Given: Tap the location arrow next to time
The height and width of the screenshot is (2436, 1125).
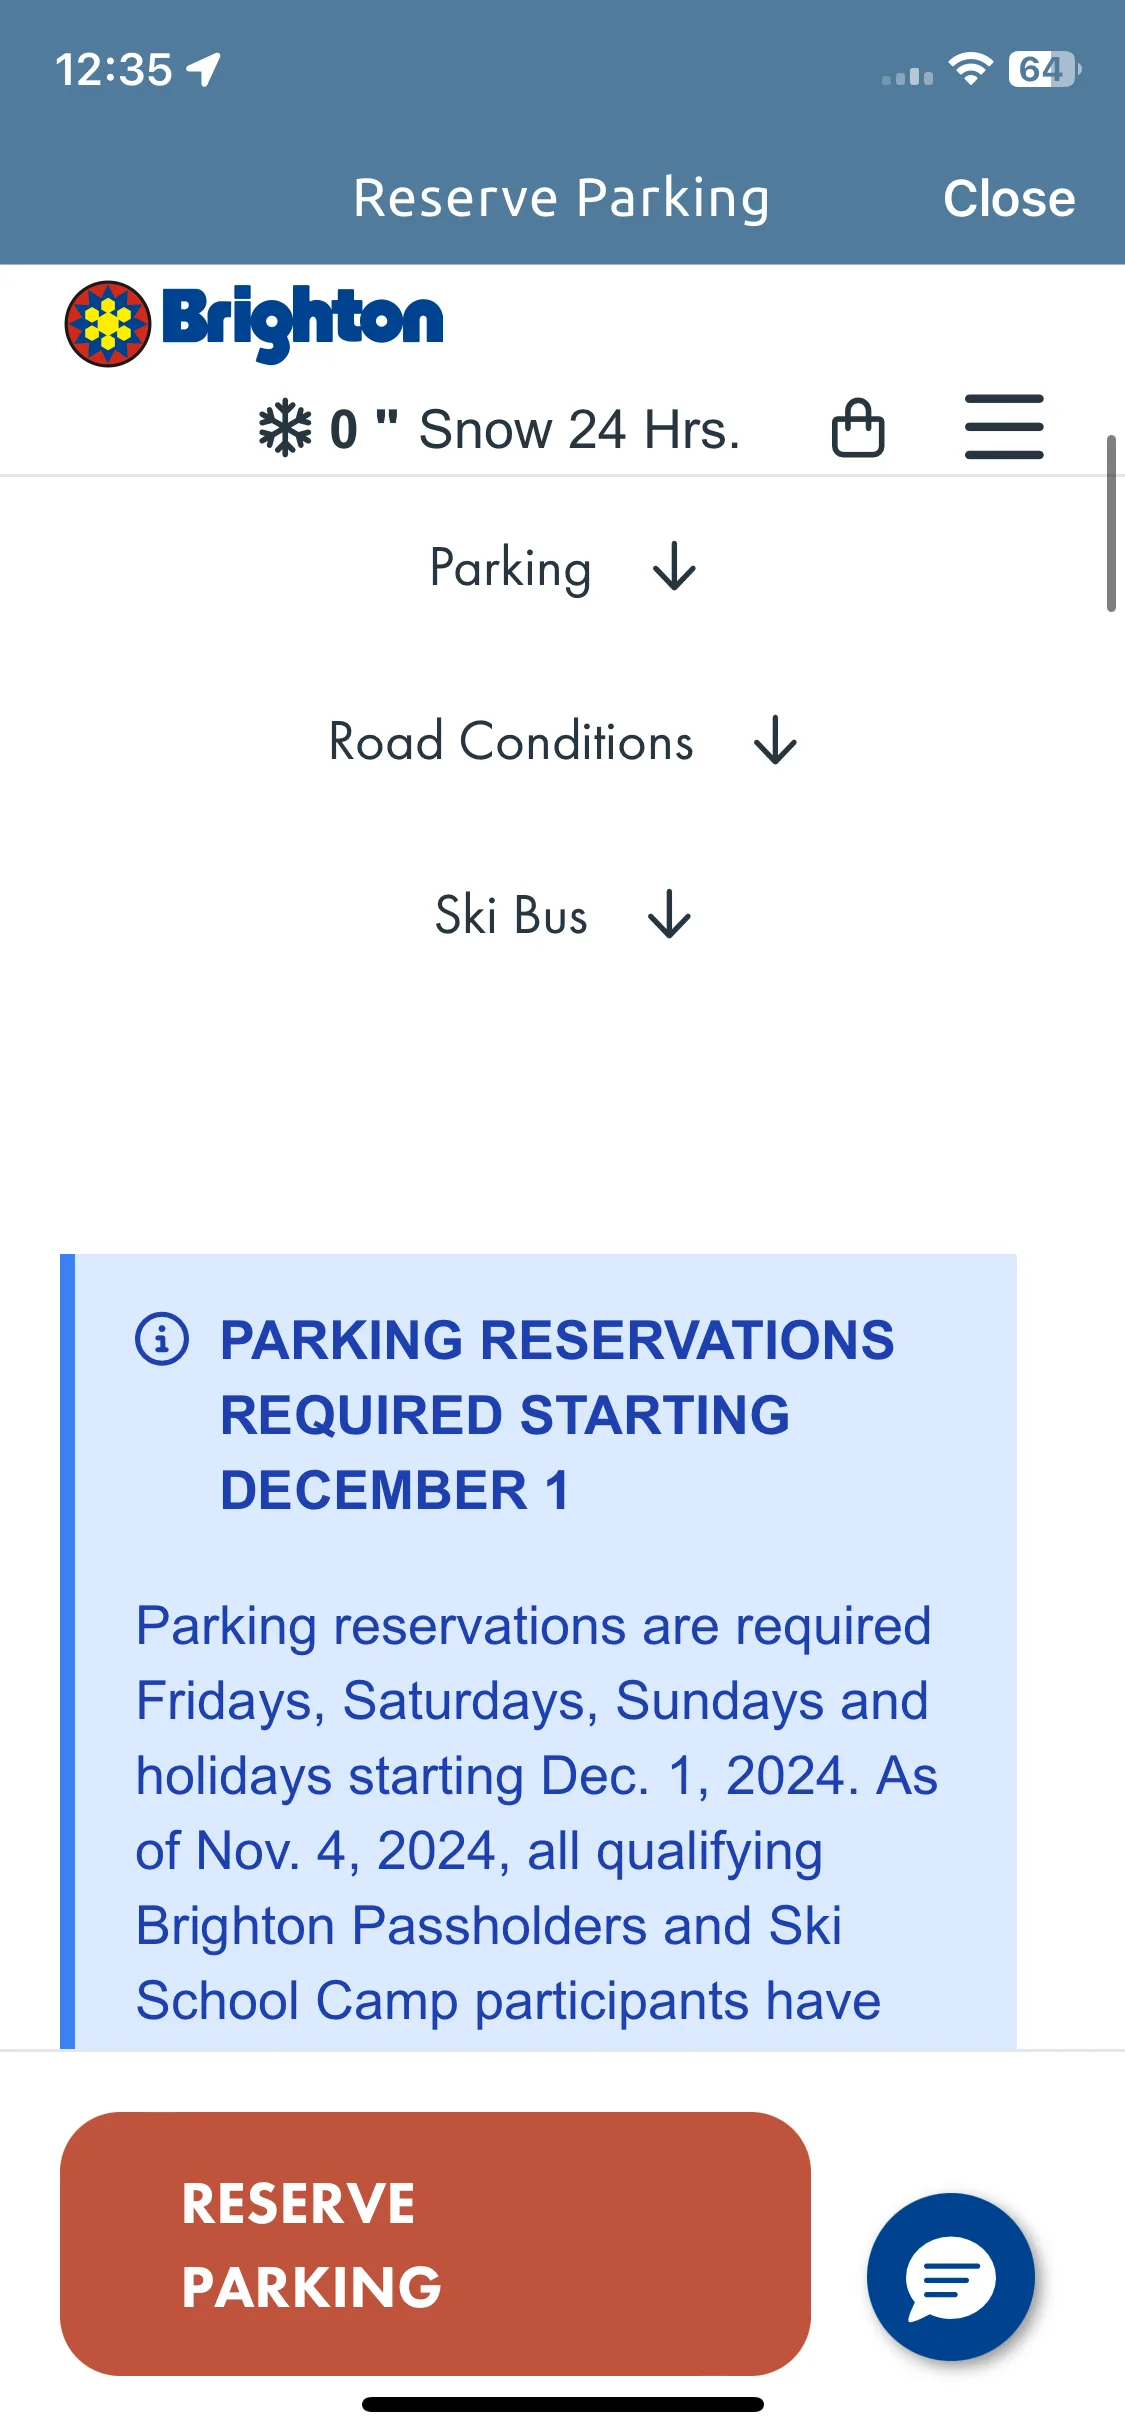Looking at the screenshot, I should 204,70.
